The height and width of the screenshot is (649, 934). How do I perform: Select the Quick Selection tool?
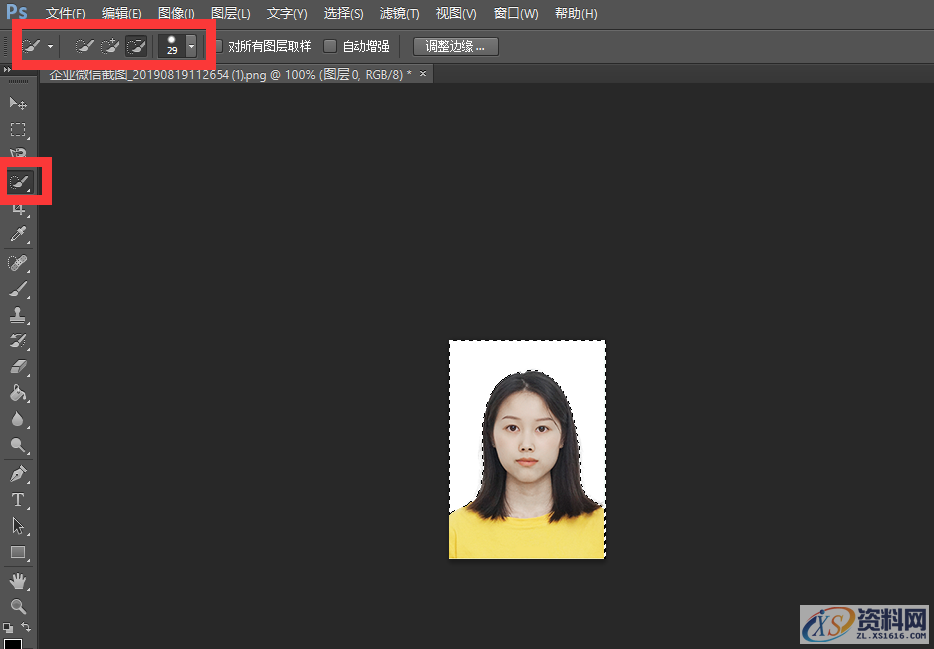(18, 181)
